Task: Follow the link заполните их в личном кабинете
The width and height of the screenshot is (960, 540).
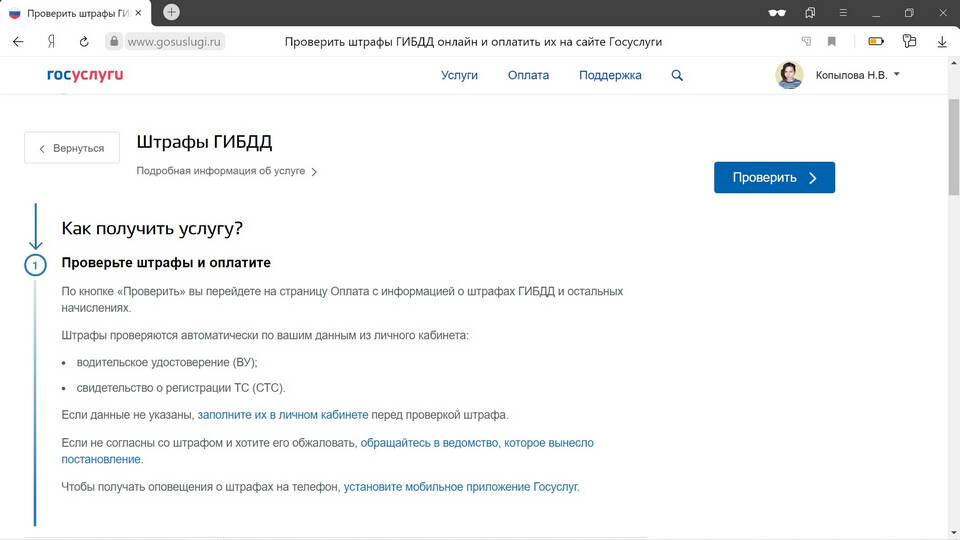Action: (x=283, y=414)
